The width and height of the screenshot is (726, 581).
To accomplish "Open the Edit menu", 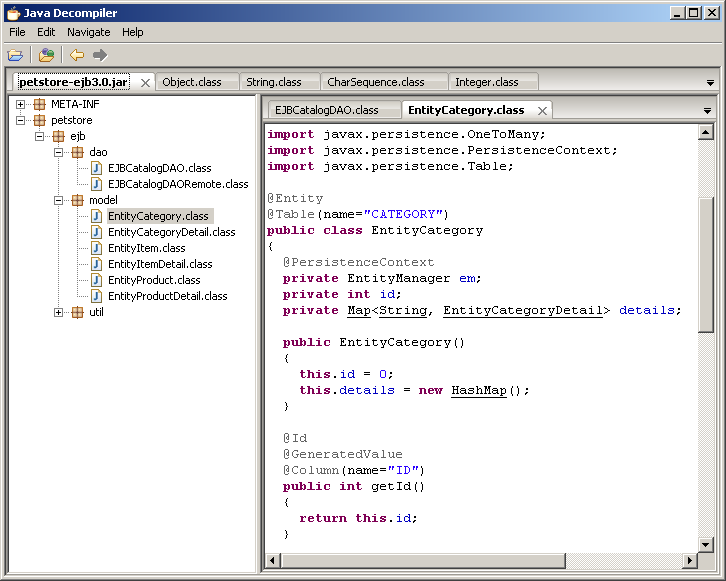I will tap(46, 32).
